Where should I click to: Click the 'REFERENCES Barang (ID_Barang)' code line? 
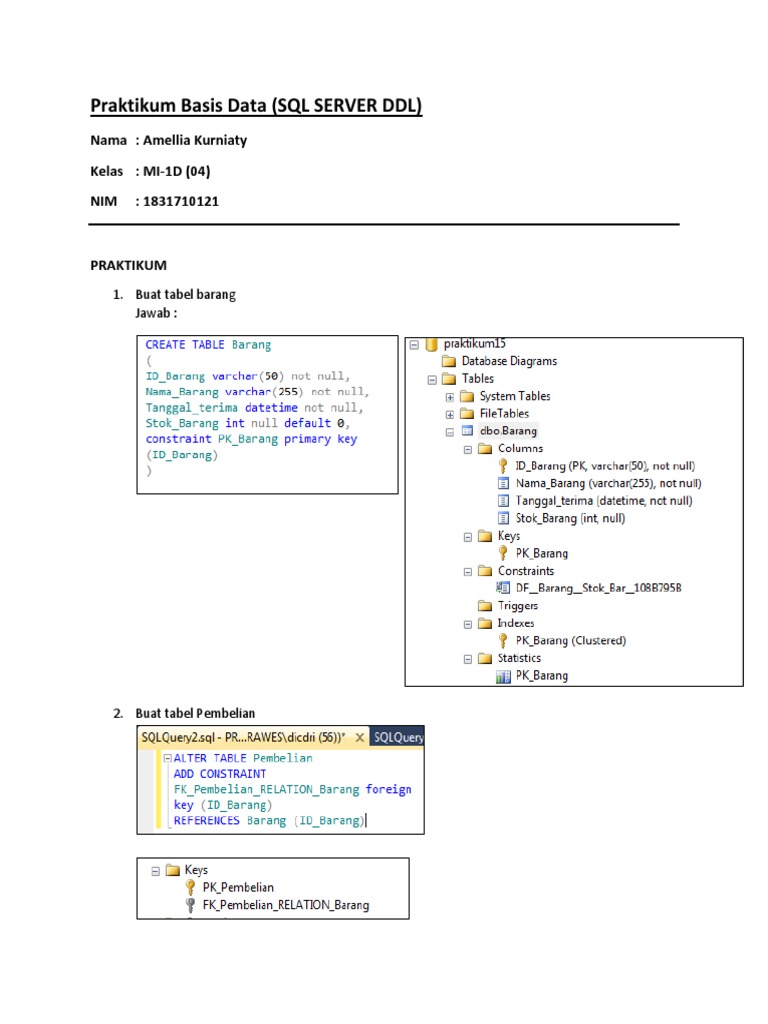tap(268, 821)
